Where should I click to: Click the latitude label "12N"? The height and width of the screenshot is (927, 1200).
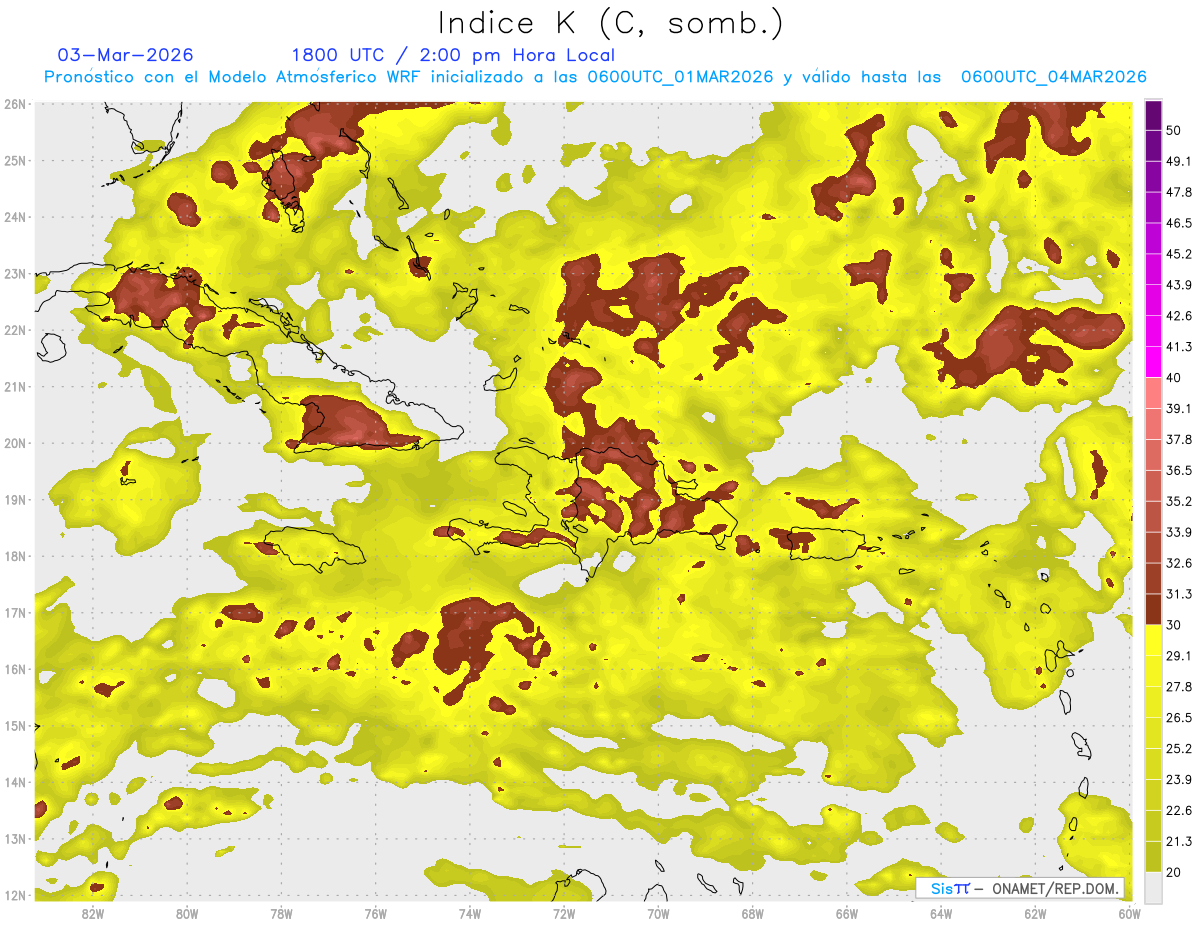point(14,895)
